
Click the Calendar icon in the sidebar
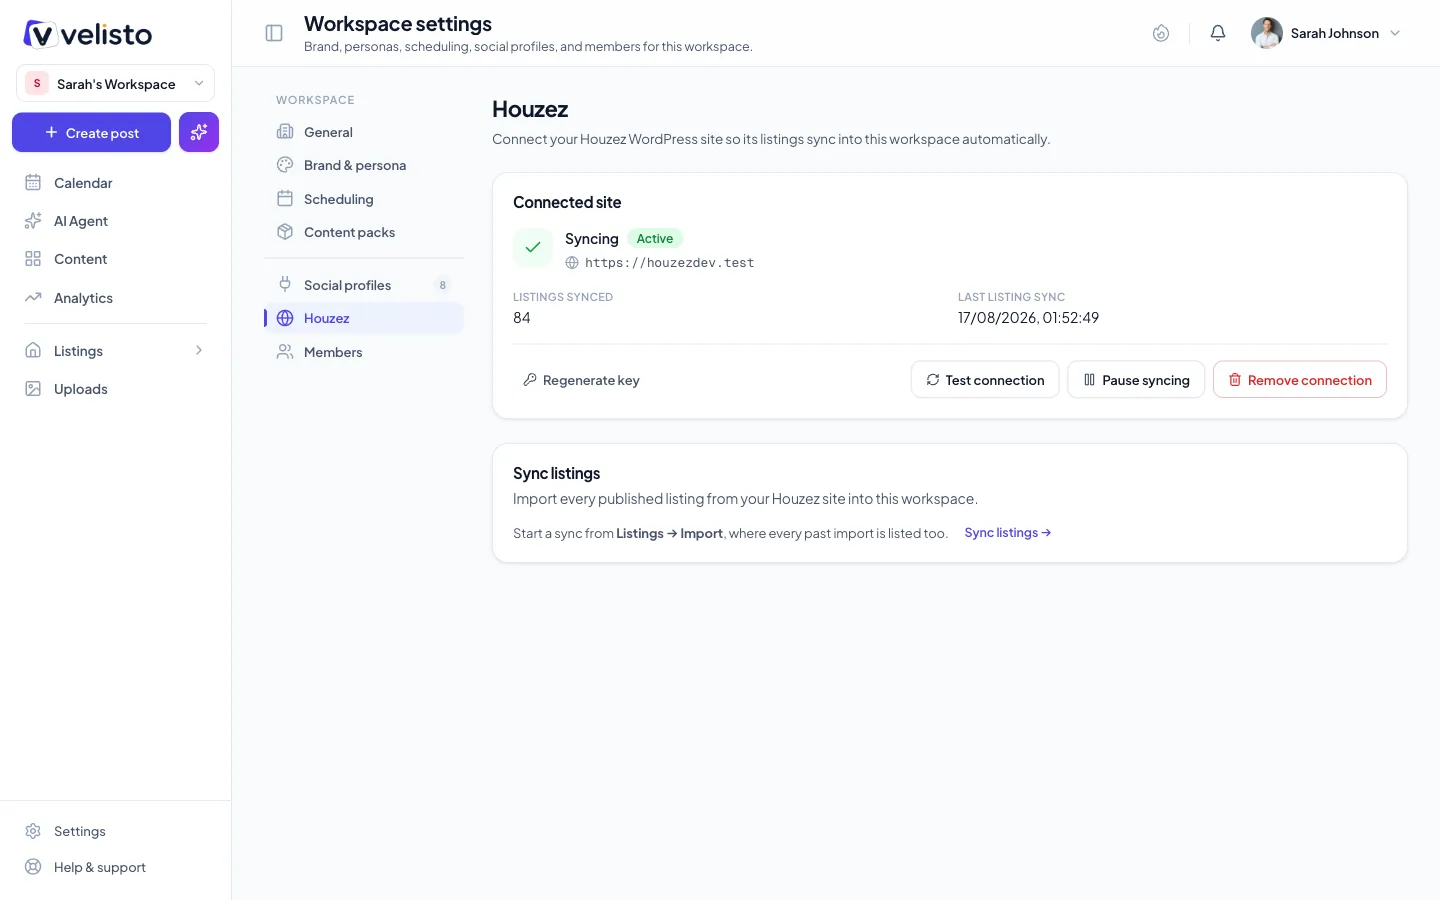click(x=33, y=183)
